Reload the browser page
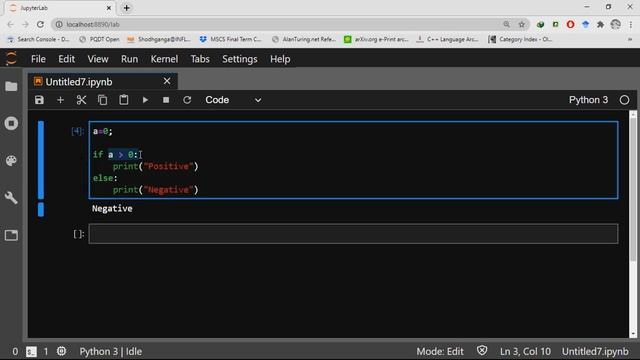This screenshot has width=640, height=360. point(40,24)
